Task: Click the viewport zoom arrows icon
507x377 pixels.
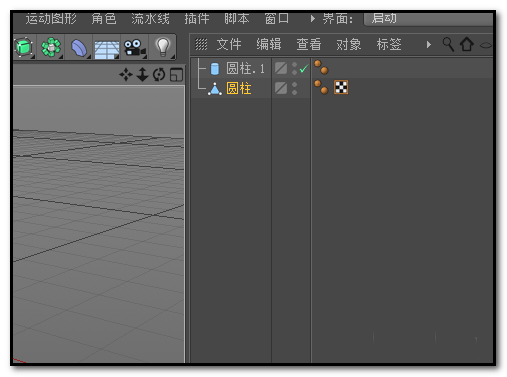Action: 142,75
